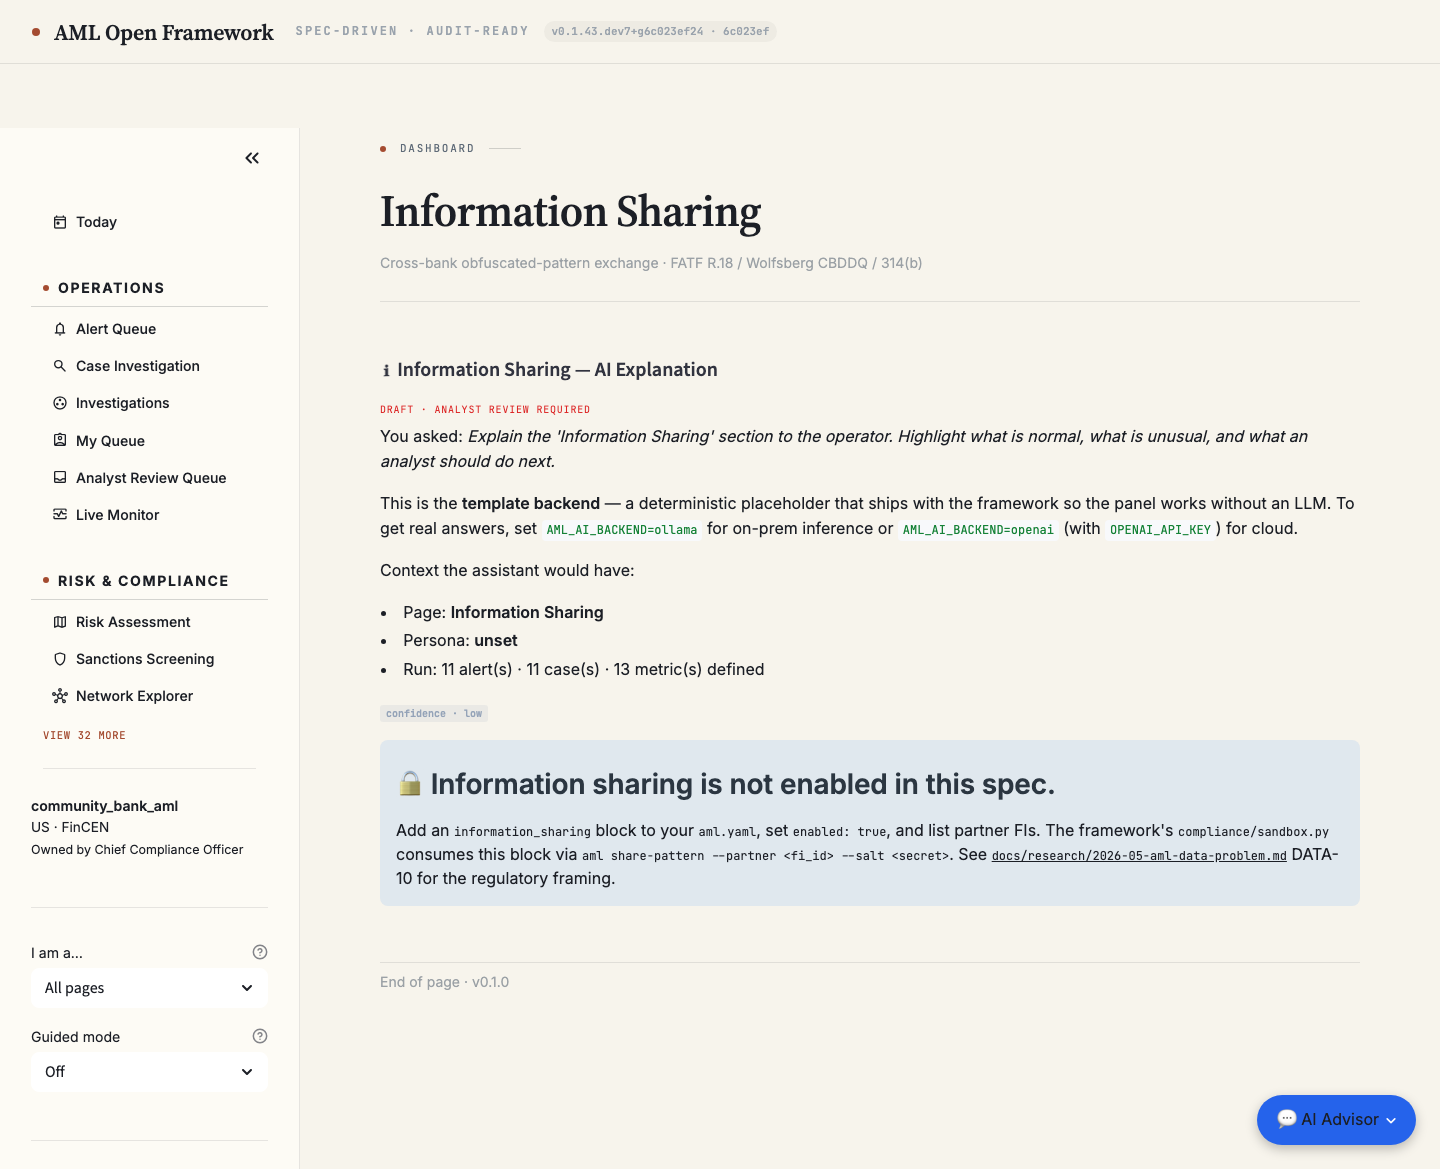The width and height of the screenshot is (1440, 1169).
Task: Click the lock icon in the not-enabled banner
Action: (410, 784)
